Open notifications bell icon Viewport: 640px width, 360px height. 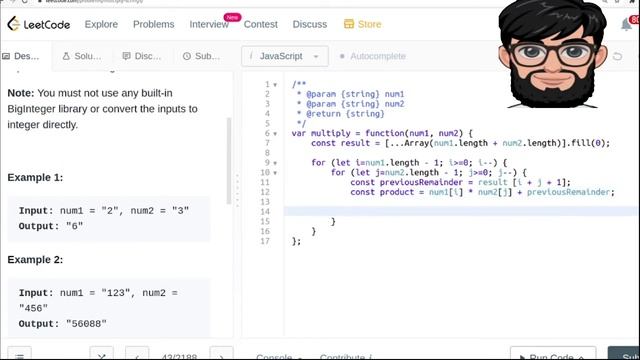pos(627,24)
